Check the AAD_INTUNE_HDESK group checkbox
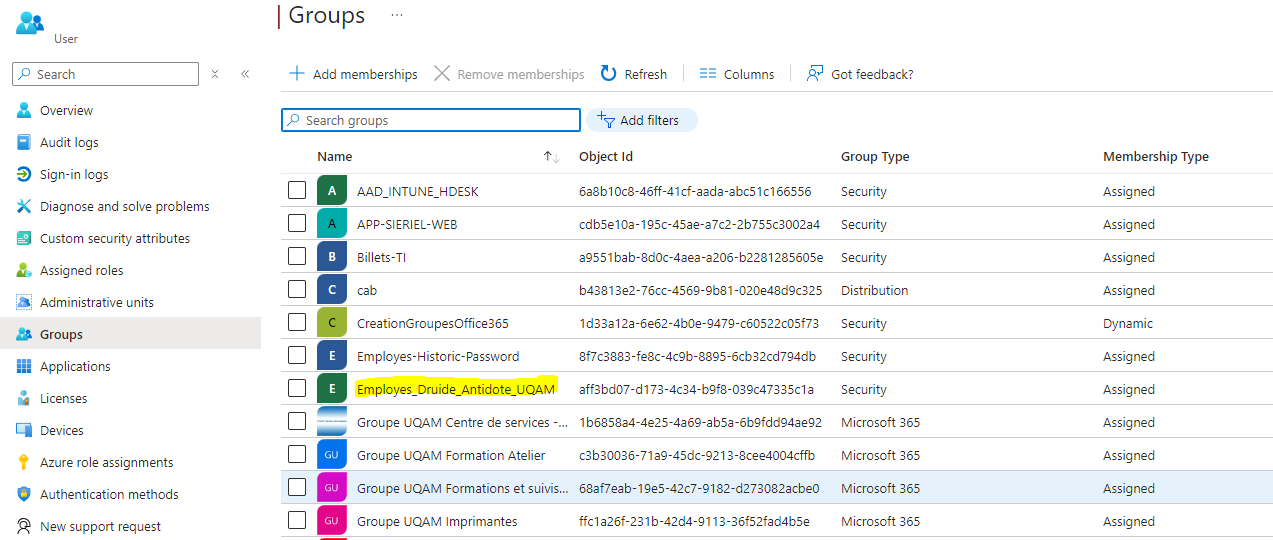This screenshot has height=540, width=1273. (x=297, y=191)
